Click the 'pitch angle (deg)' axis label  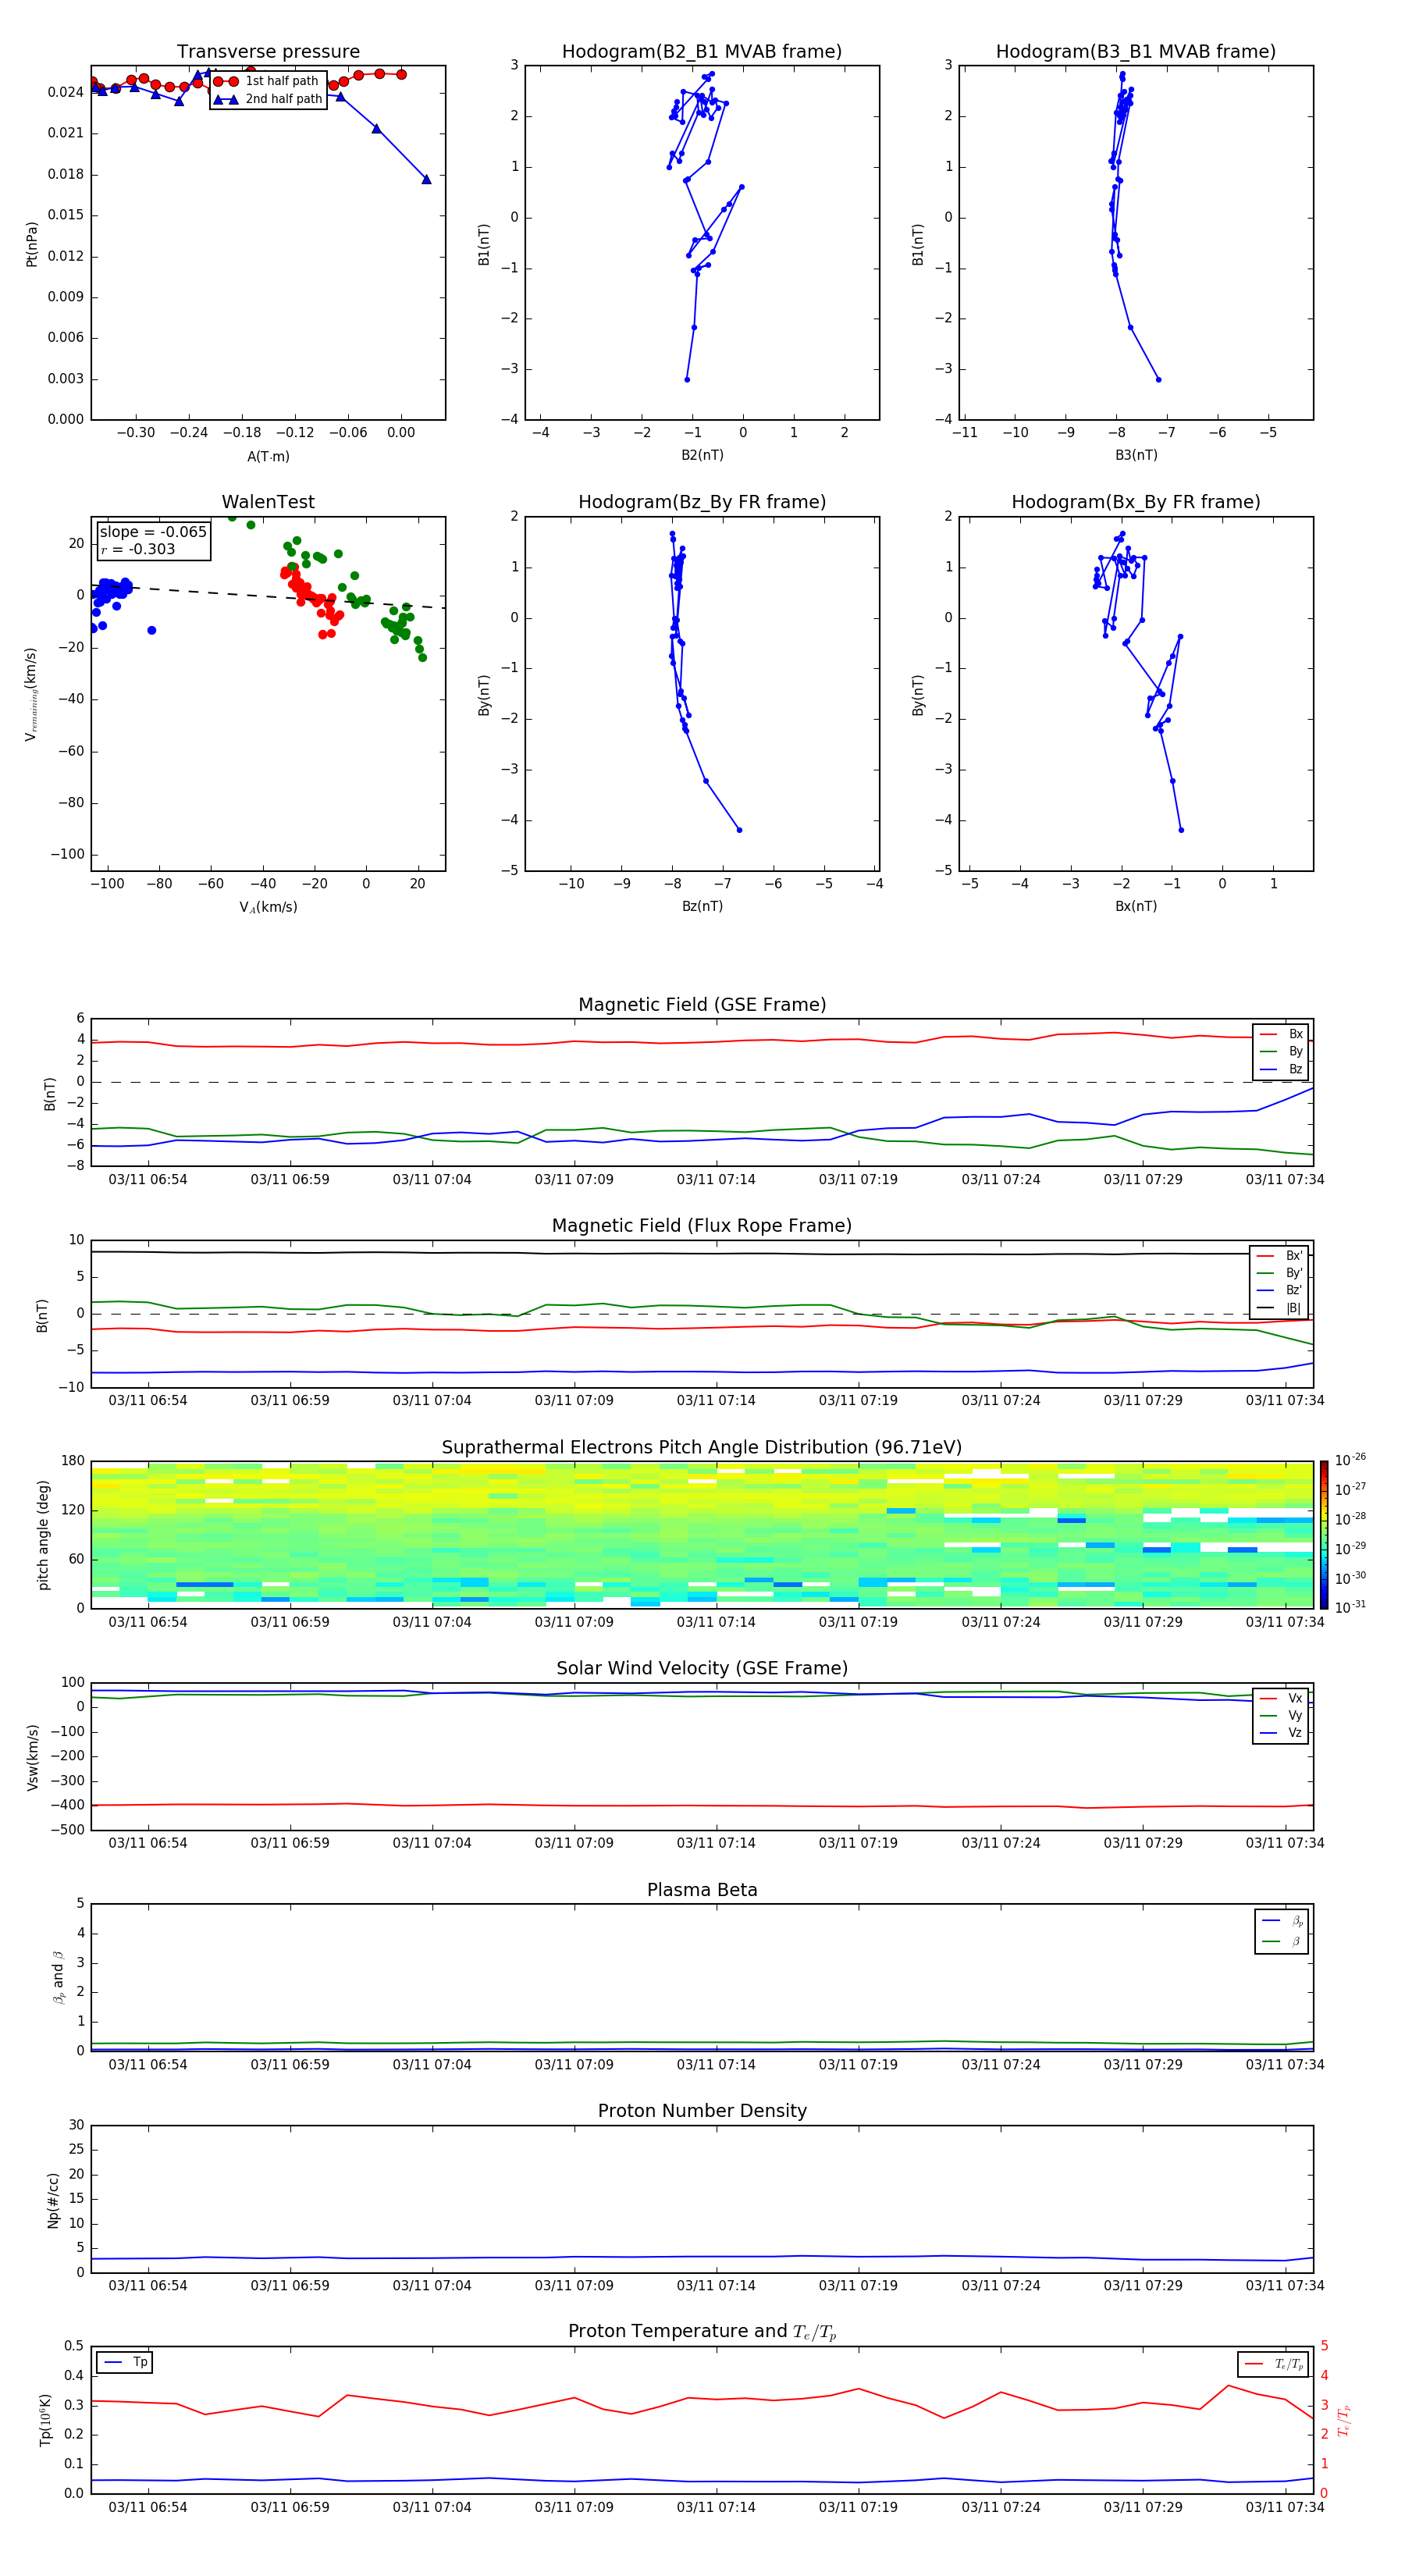click(43, 1534)
